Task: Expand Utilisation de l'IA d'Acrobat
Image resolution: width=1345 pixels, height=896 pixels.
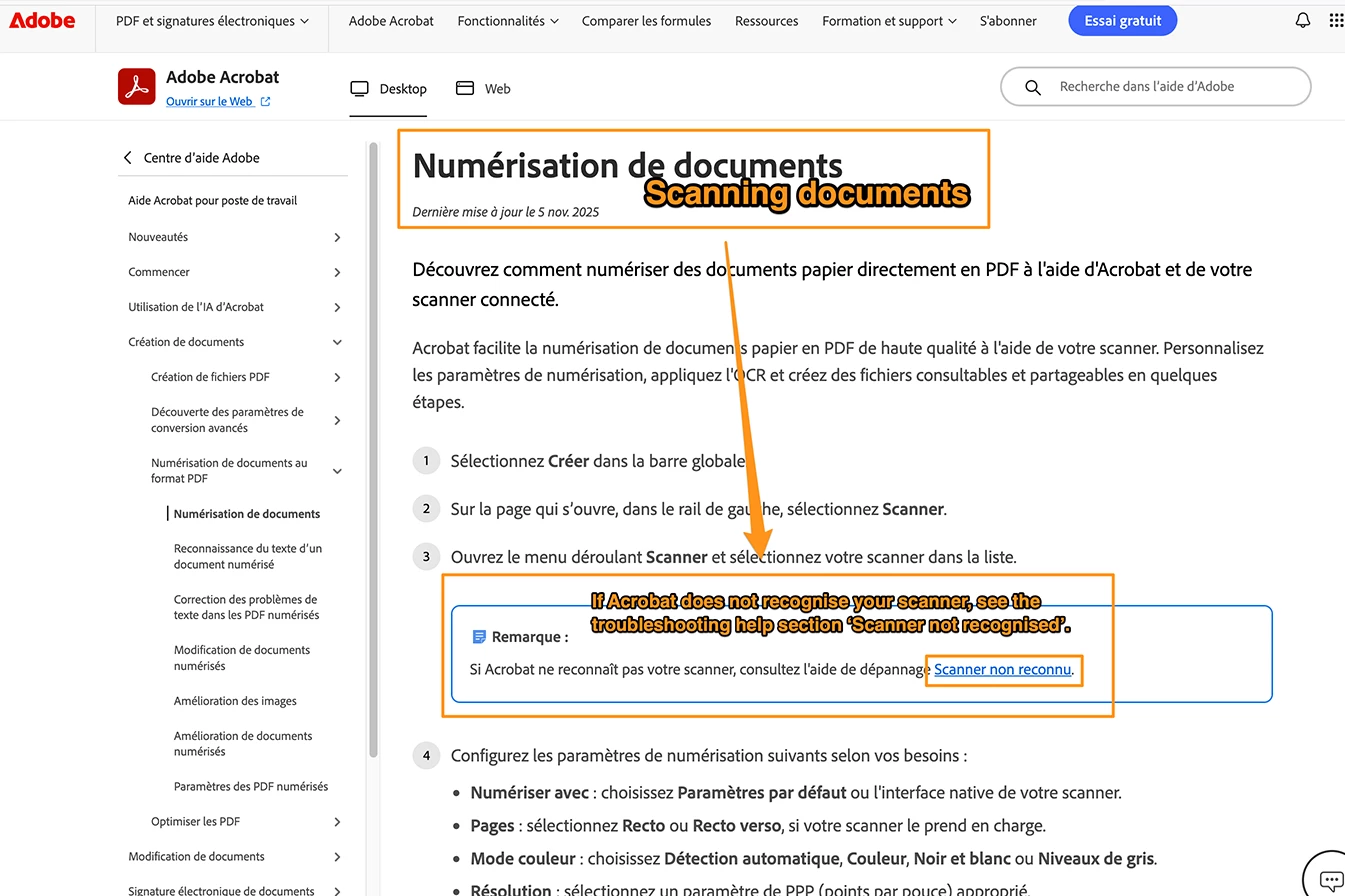Action: coord(235,307)
